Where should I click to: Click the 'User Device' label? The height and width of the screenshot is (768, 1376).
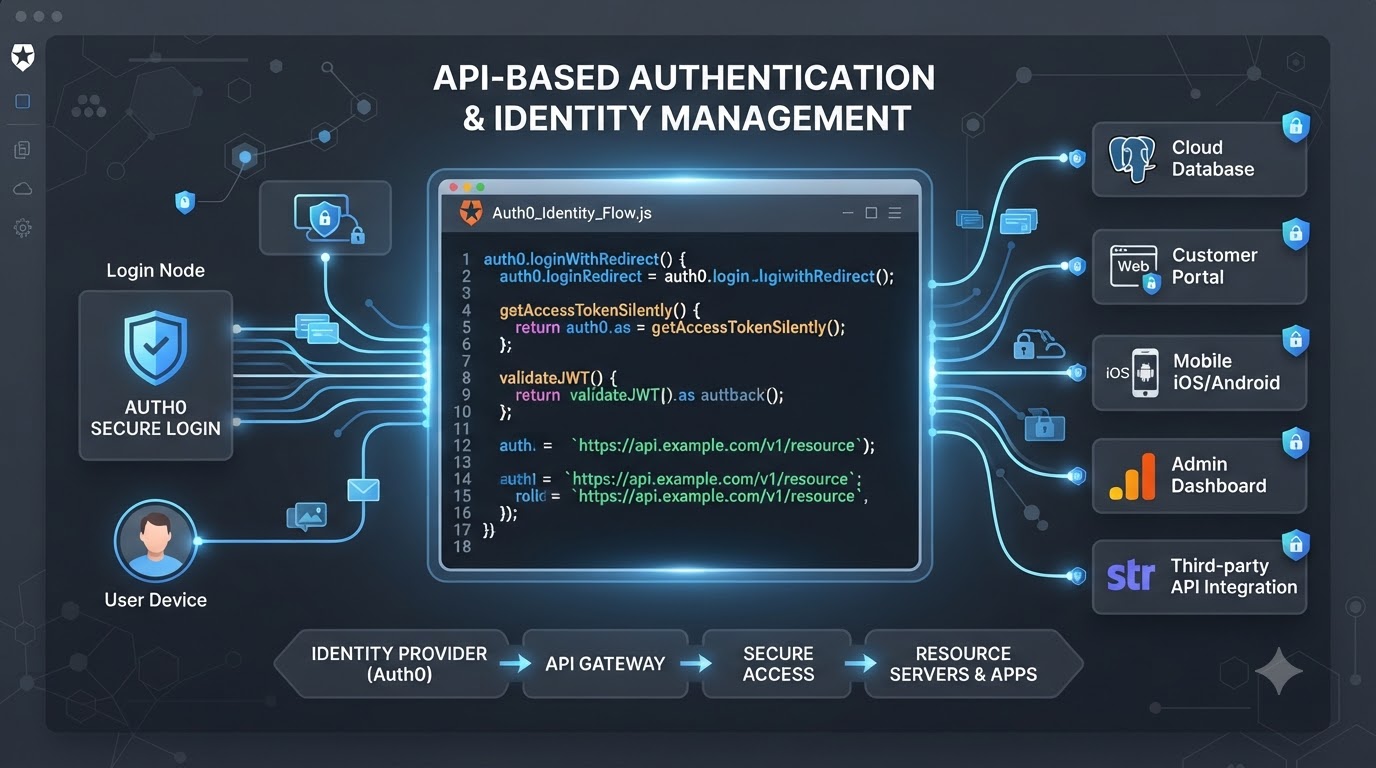[155, 600]
